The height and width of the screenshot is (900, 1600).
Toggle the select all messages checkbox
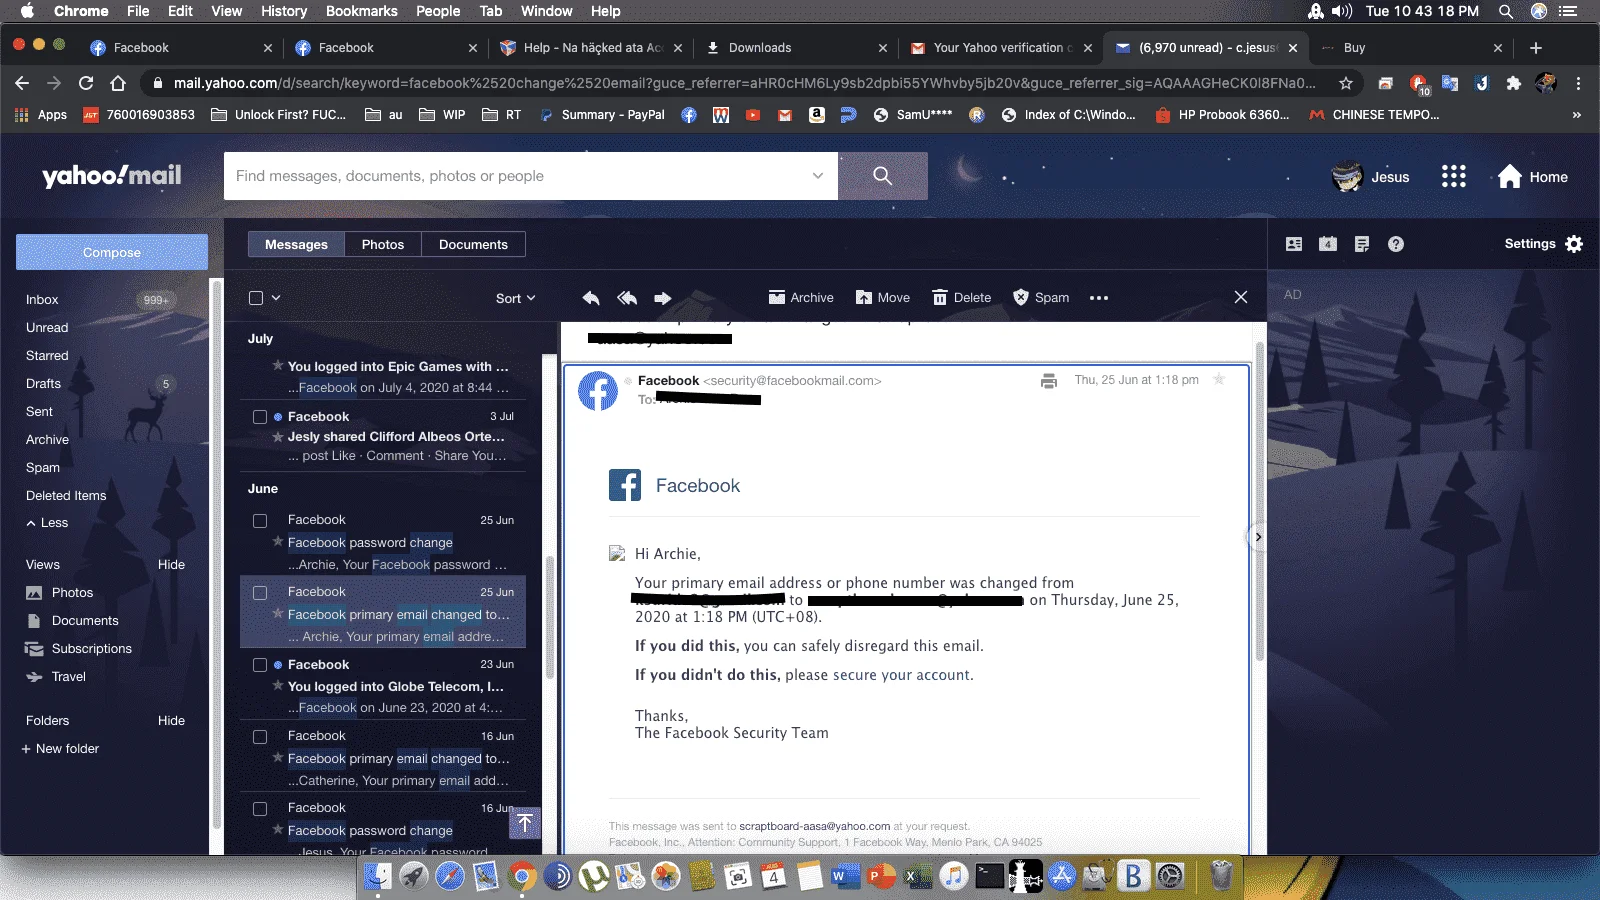point(256,298)
